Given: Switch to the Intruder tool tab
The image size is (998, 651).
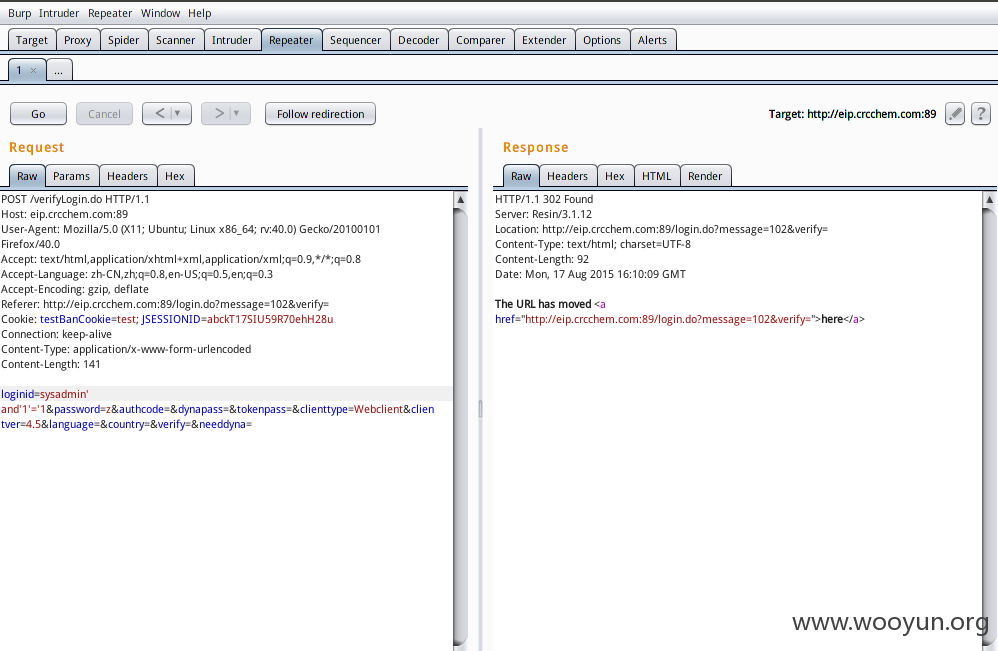Looking at the screenshot, I should (232, 40).
